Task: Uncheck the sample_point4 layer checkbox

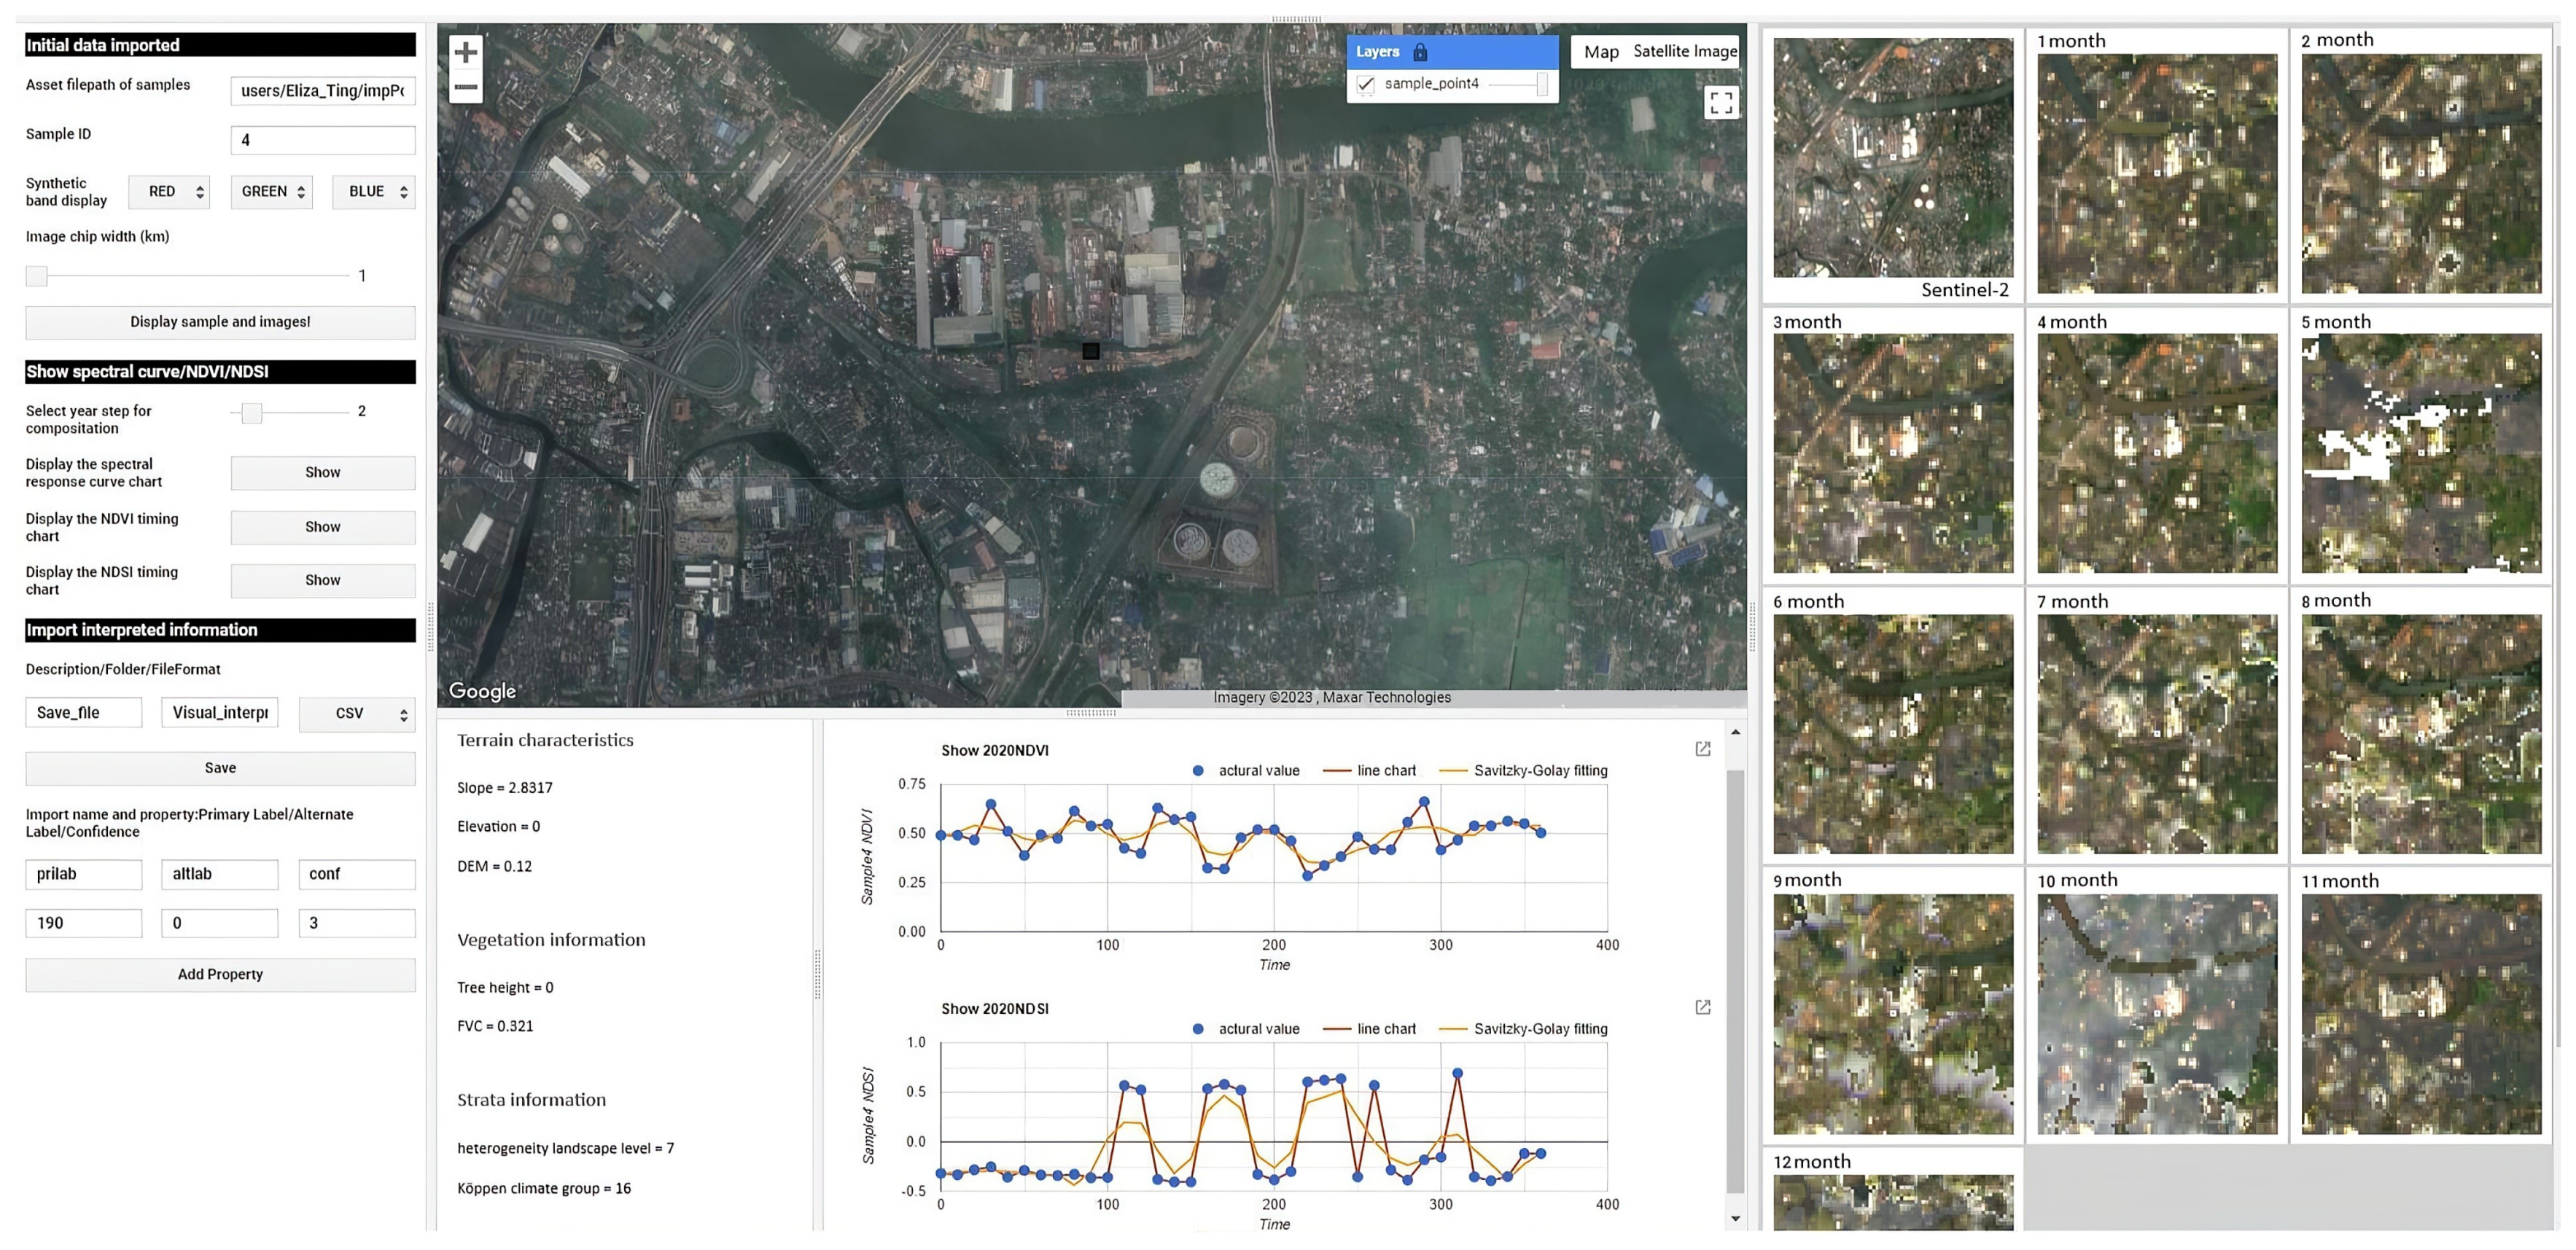Action: [x=1365, y=84]
